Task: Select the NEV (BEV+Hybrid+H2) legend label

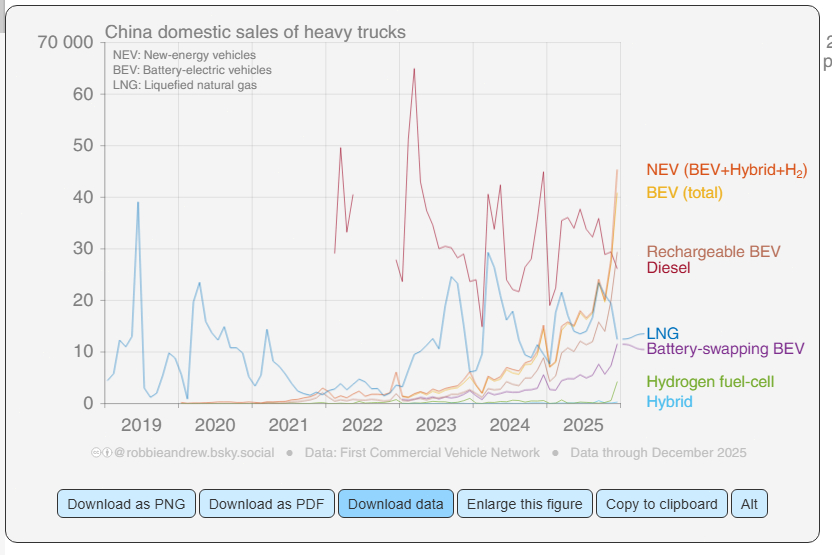Action: click(726, 170)
